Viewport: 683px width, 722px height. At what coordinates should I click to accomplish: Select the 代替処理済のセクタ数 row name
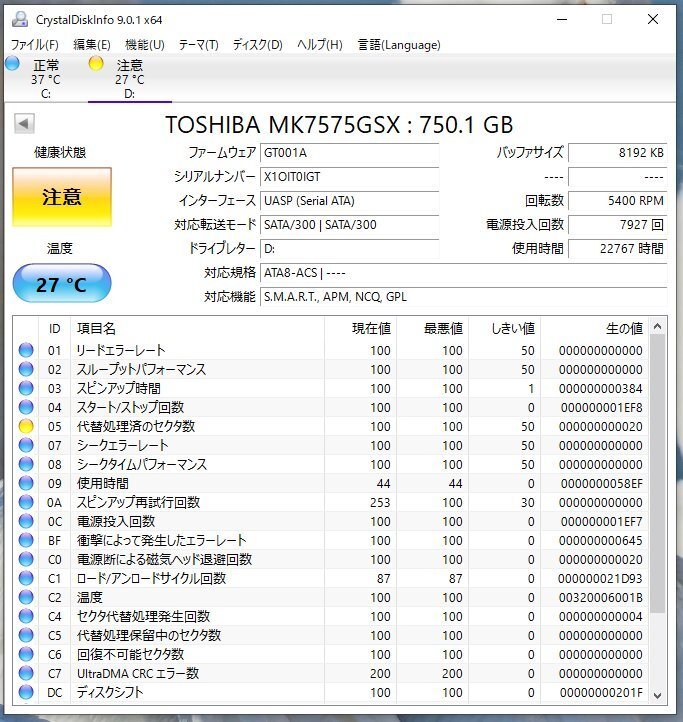[136, 426]
